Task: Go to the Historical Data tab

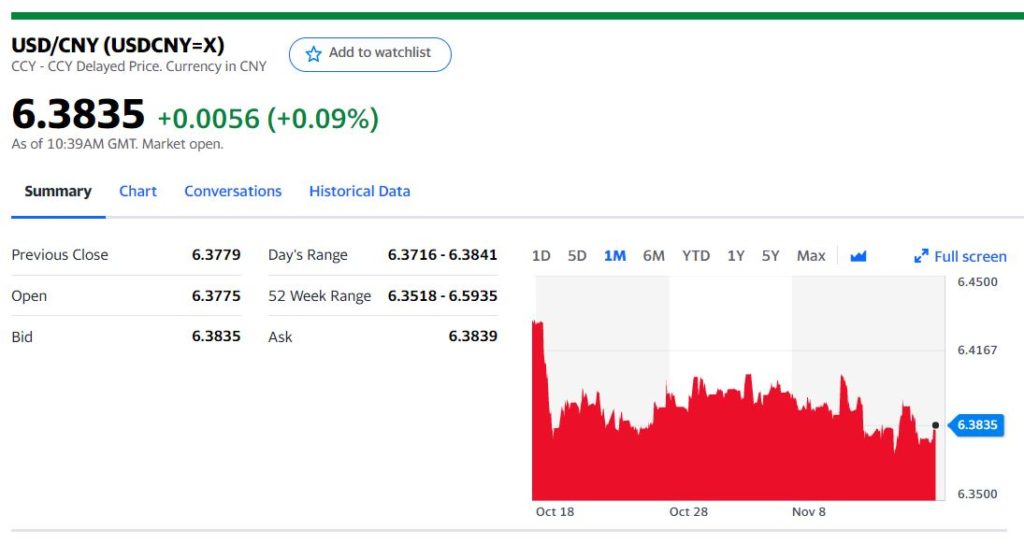Action: click(x=359, y=191)
